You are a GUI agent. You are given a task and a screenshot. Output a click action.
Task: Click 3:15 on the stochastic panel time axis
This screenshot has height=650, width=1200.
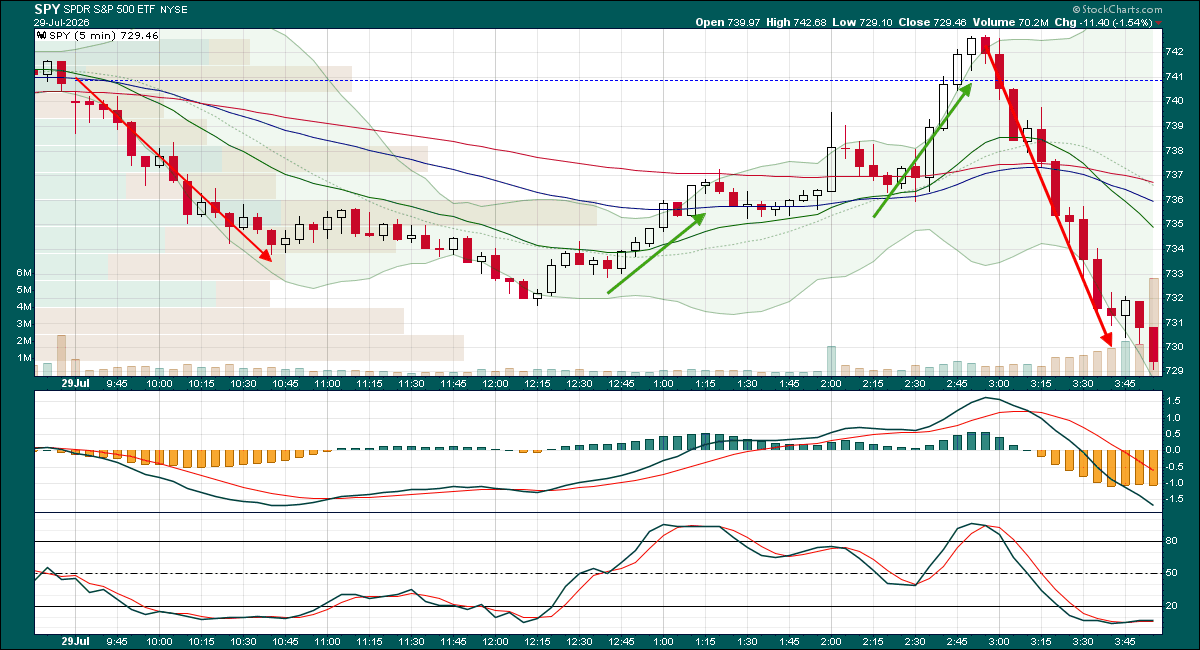(x=1040, y=641)
